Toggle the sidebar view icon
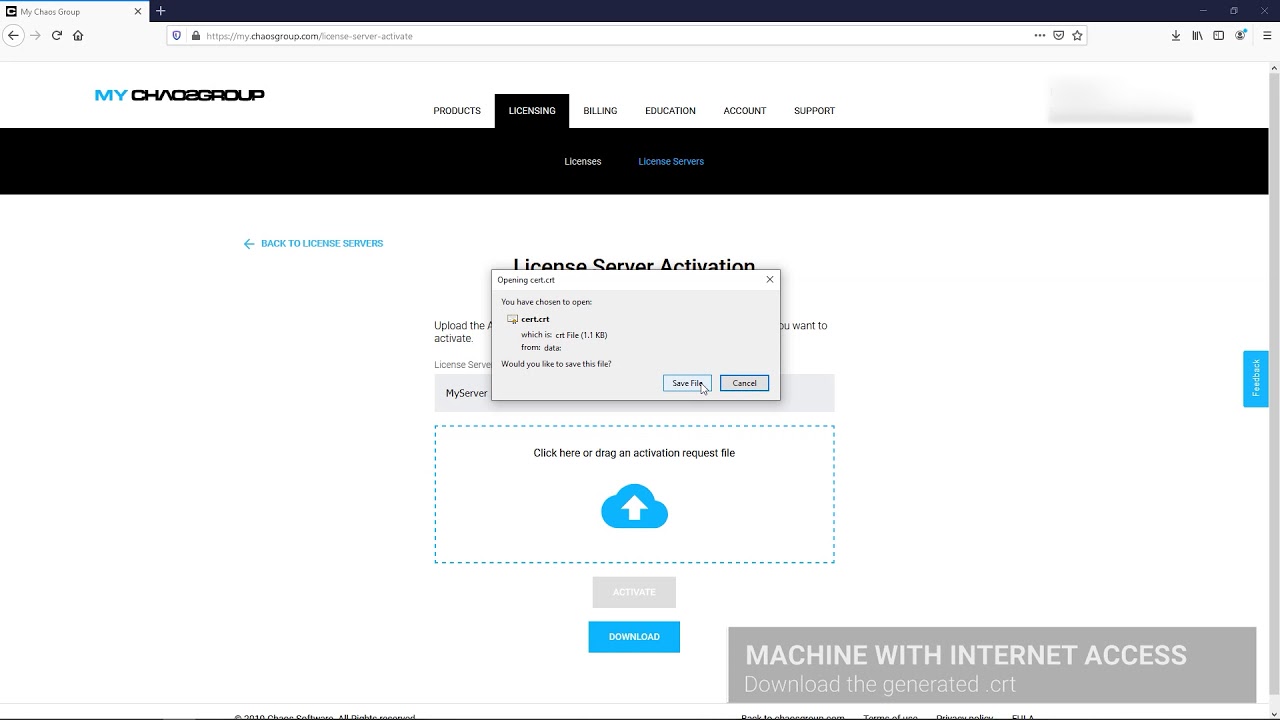 point(1218,35)
